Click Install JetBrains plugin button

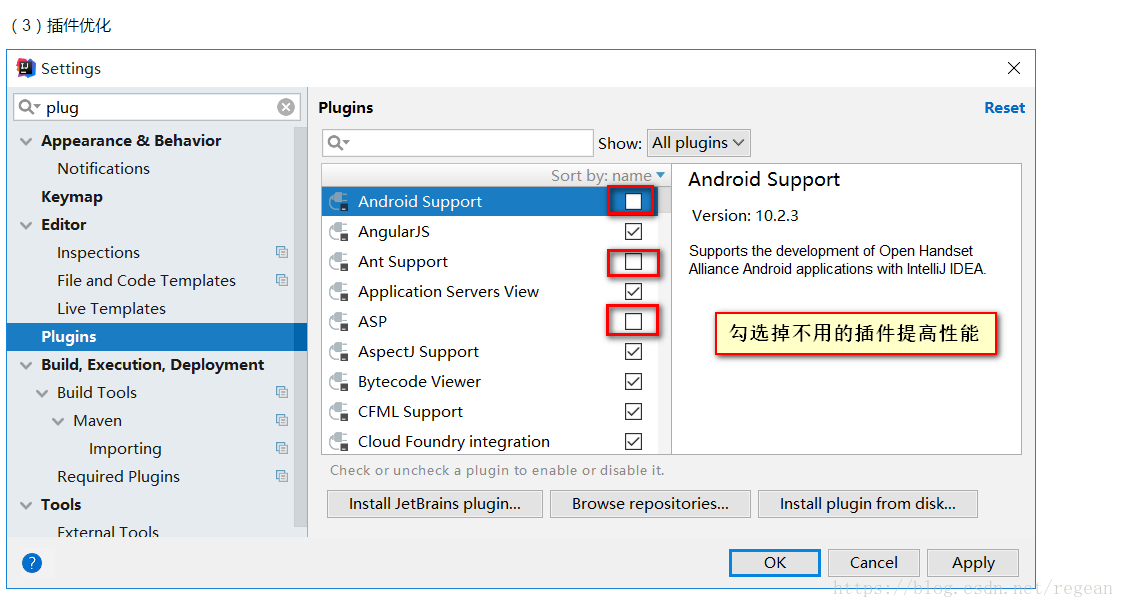click(434, 504)
